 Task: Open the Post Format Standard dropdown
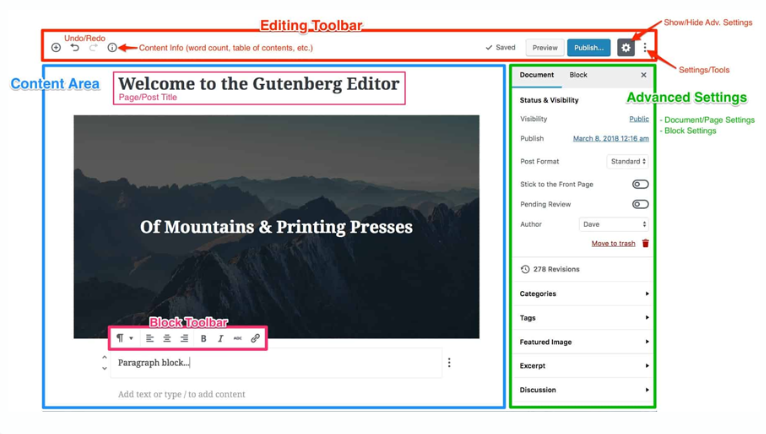click(628, 161)
